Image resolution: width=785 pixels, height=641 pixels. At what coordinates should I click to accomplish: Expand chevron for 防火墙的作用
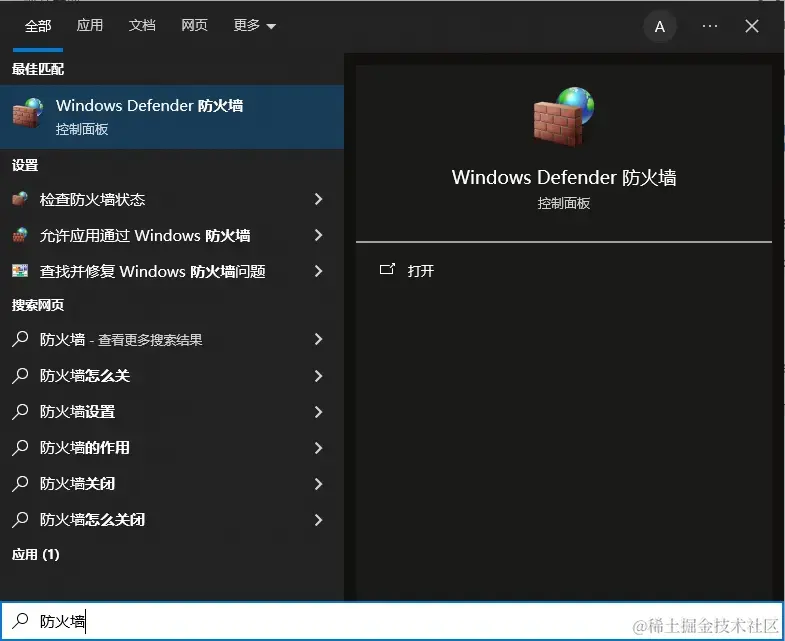point(318,448)
